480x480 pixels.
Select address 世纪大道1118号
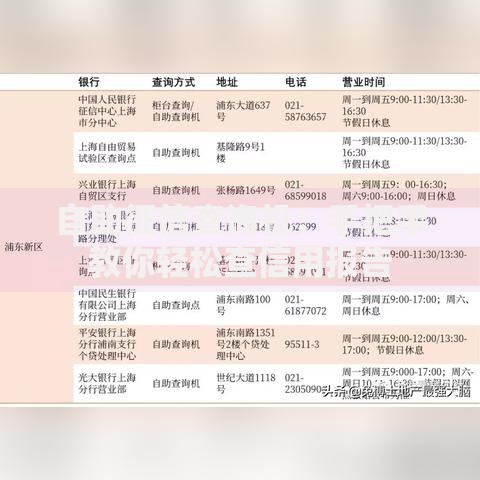(x=246, y=383)
